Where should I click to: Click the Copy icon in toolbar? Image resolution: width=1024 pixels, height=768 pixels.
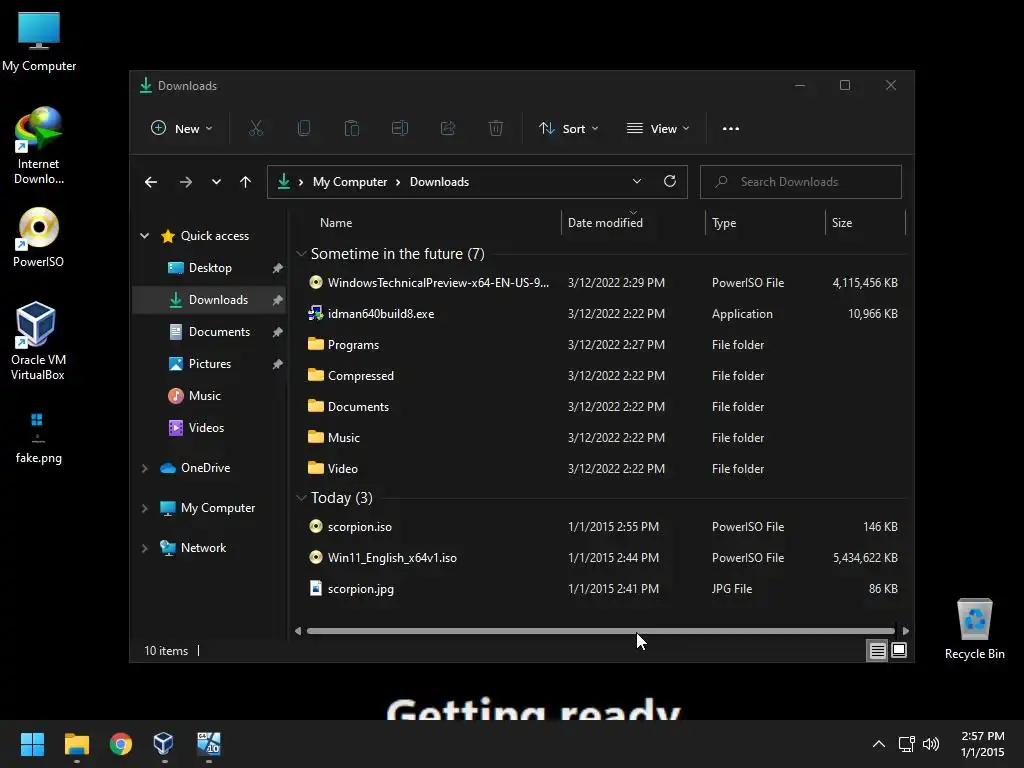click(x=304, y=129)
